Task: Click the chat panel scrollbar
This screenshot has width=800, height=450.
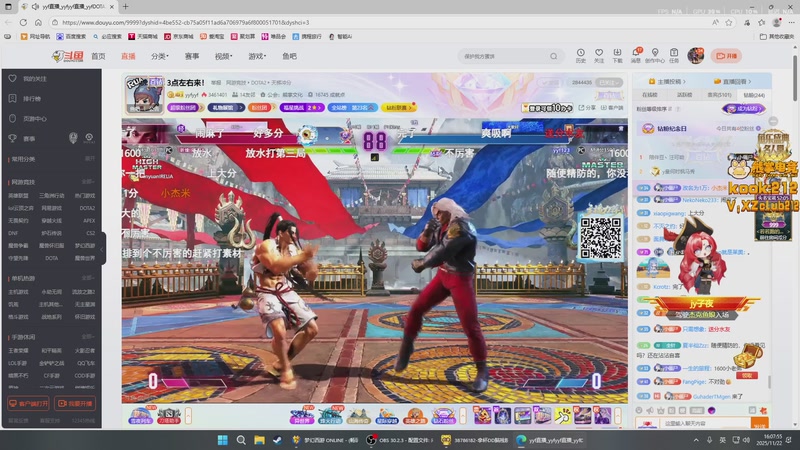Action: click(x=769, y=381)
